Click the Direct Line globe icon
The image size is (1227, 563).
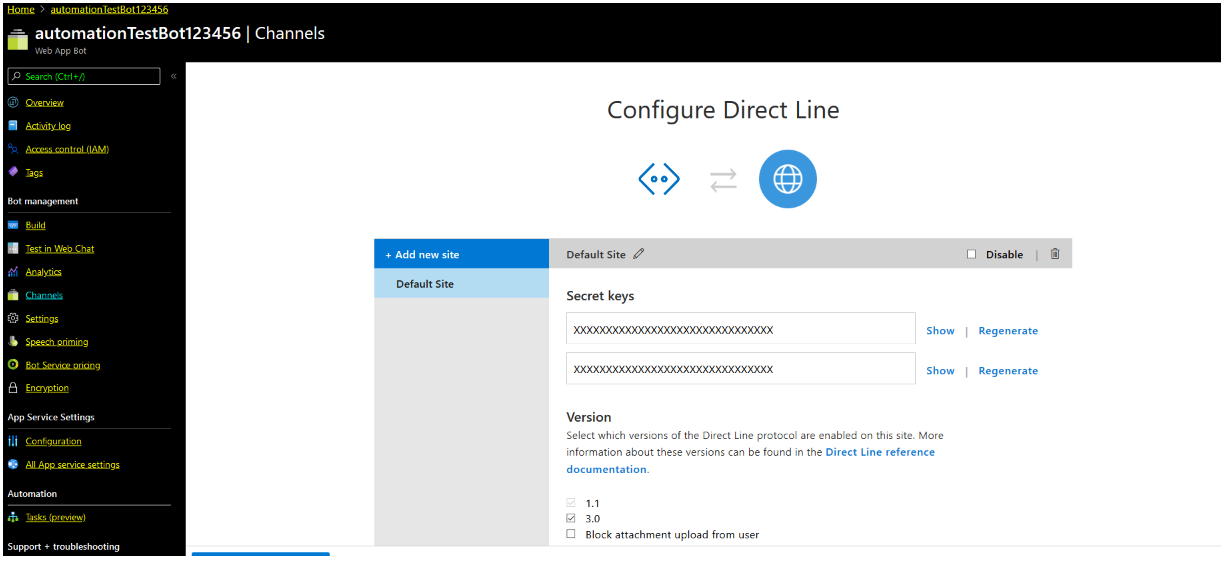[x=788, y=179]
